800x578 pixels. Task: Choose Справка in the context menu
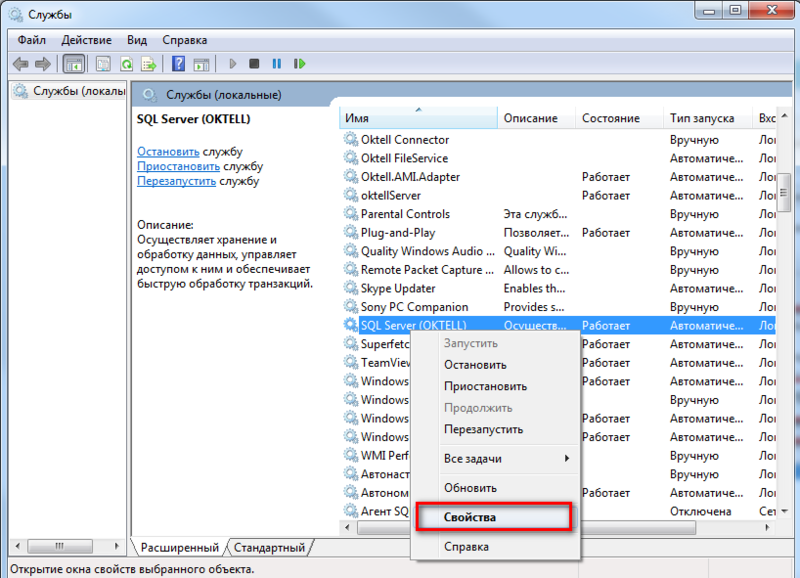(x=495, y=546)
